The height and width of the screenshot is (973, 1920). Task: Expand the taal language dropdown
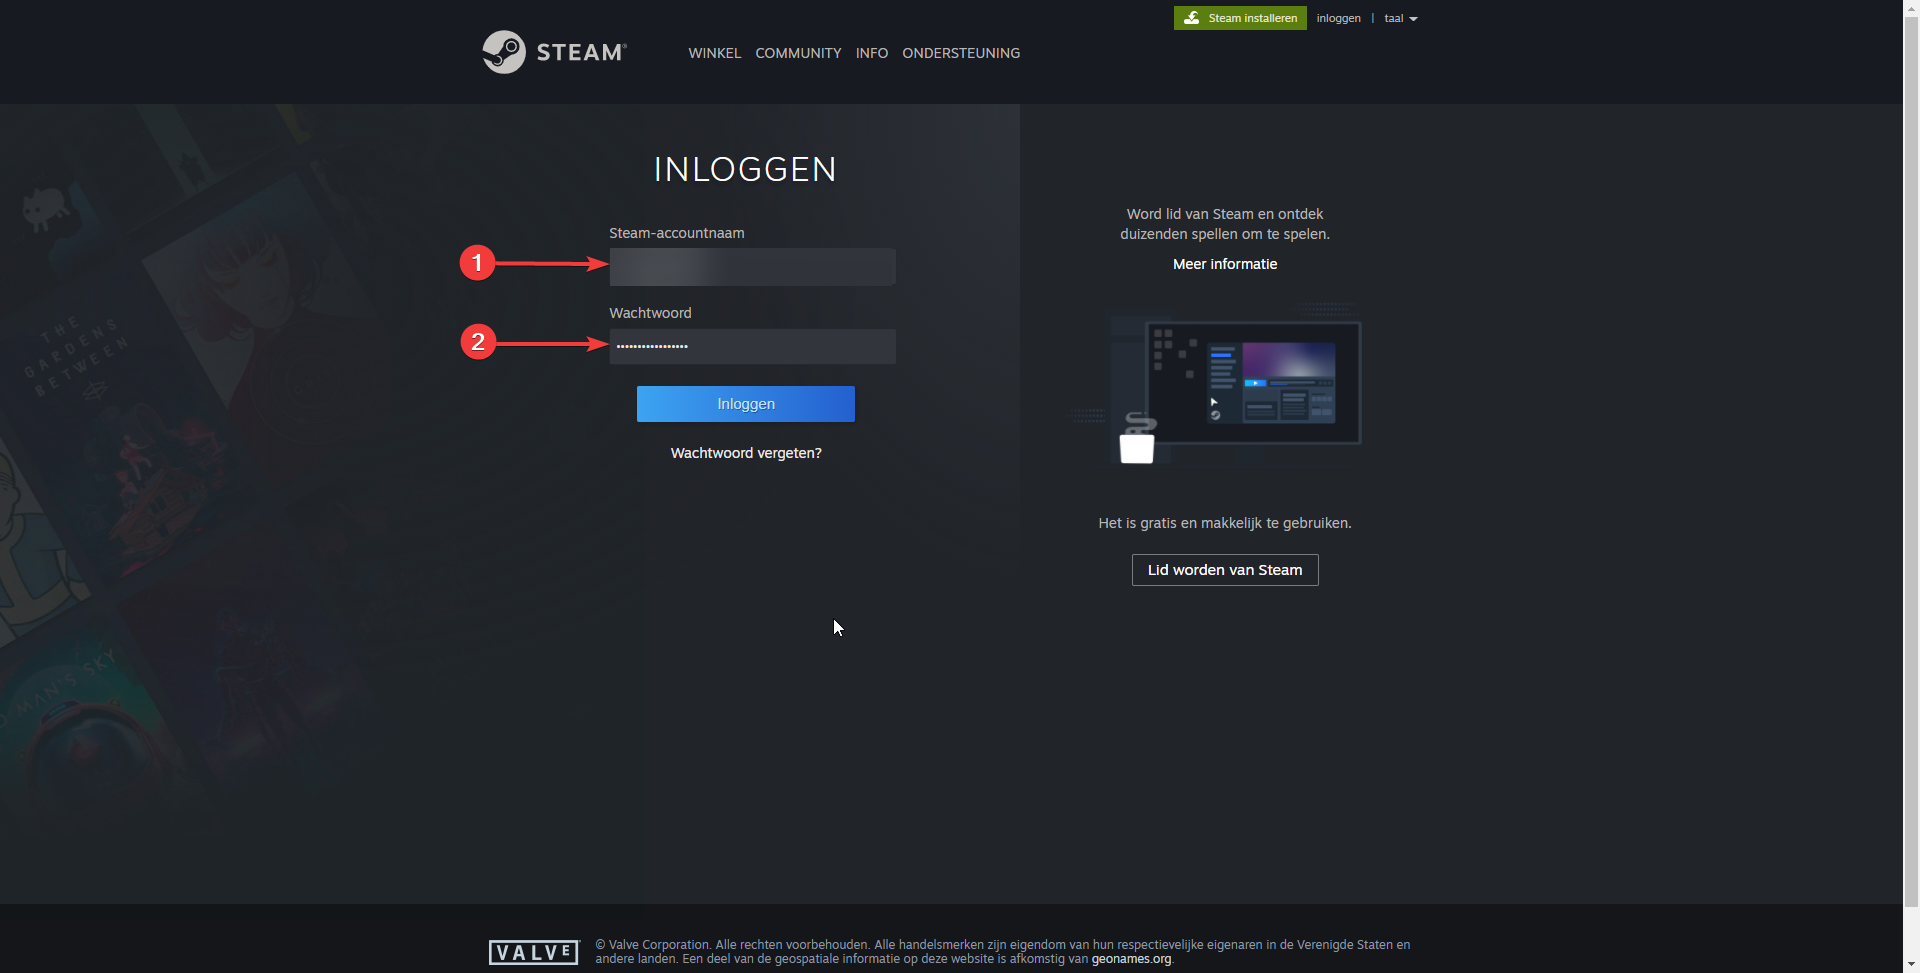[1400, 18]
